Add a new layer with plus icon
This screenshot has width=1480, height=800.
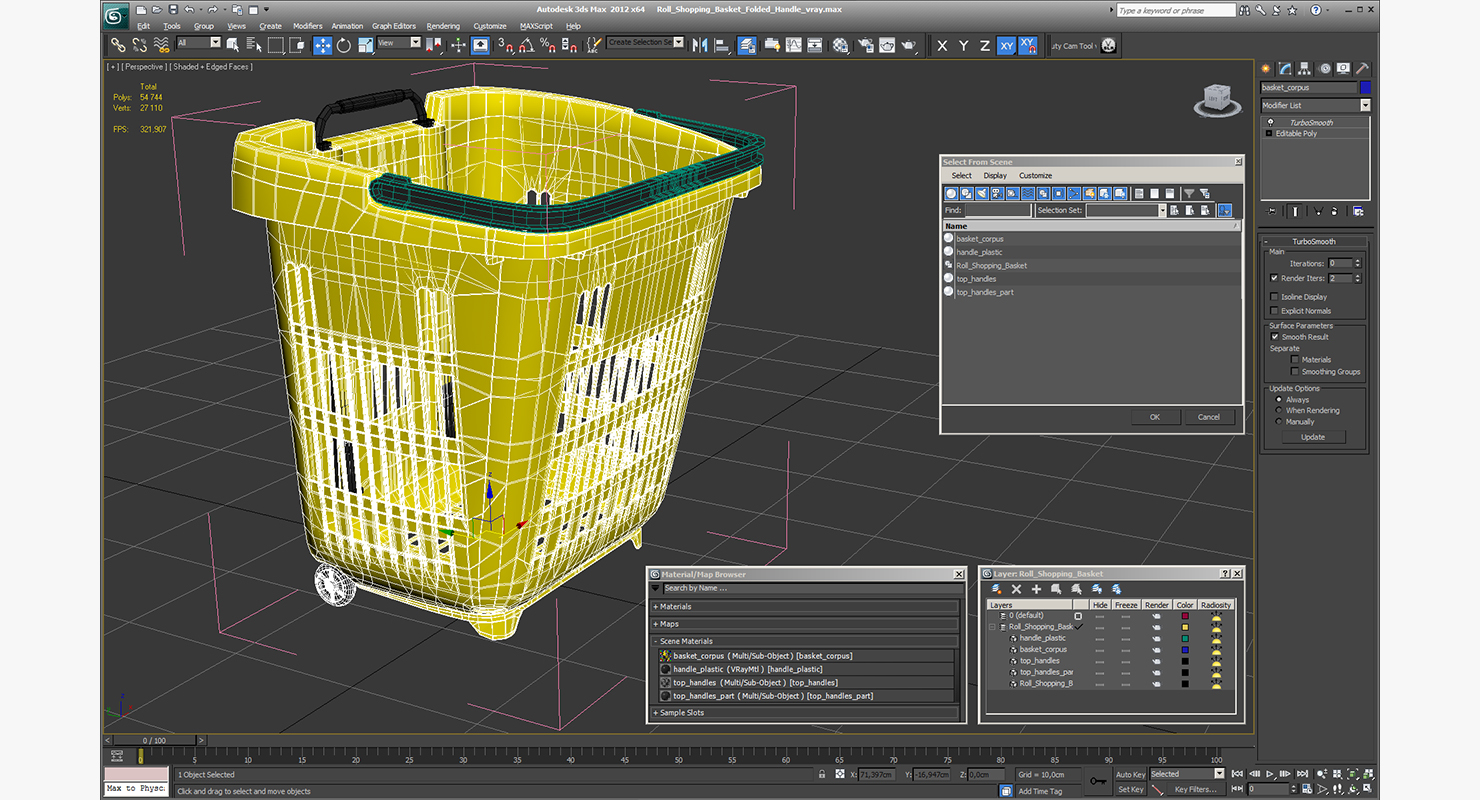coord(1036,590)
